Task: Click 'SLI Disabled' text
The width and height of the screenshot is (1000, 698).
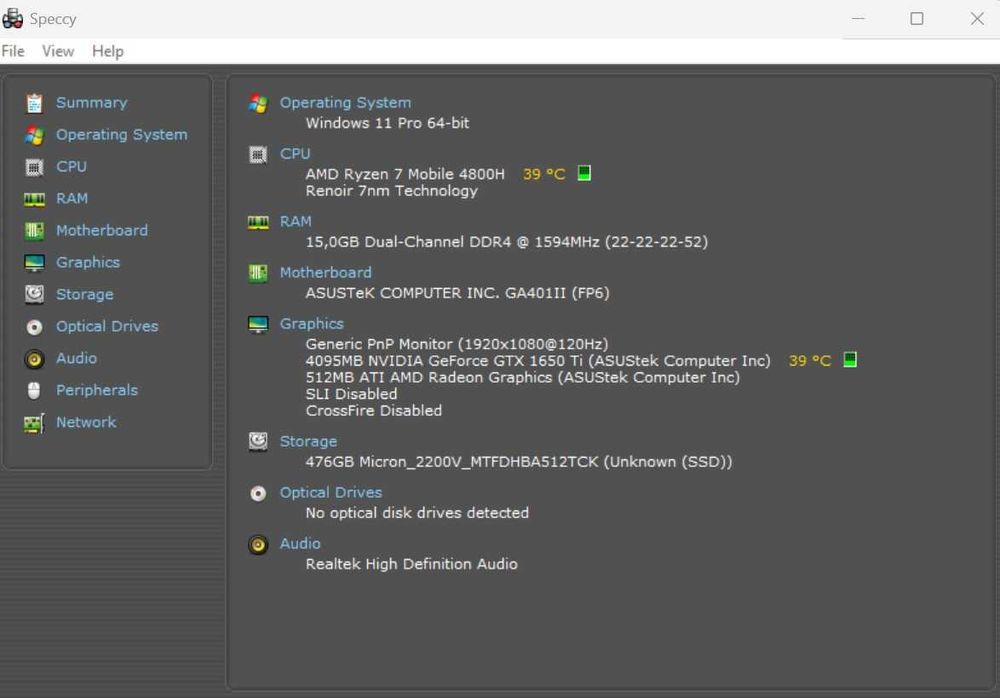Action: click(x=351, y=394)
